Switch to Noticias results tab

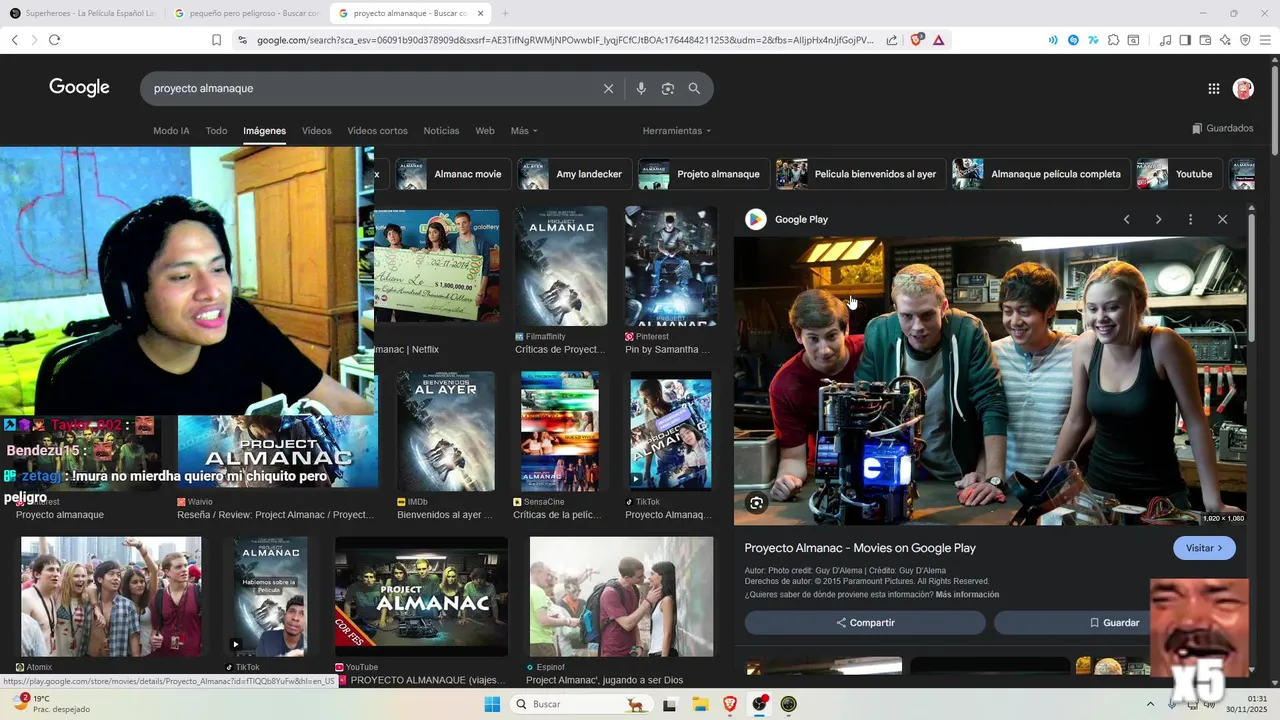441,131
